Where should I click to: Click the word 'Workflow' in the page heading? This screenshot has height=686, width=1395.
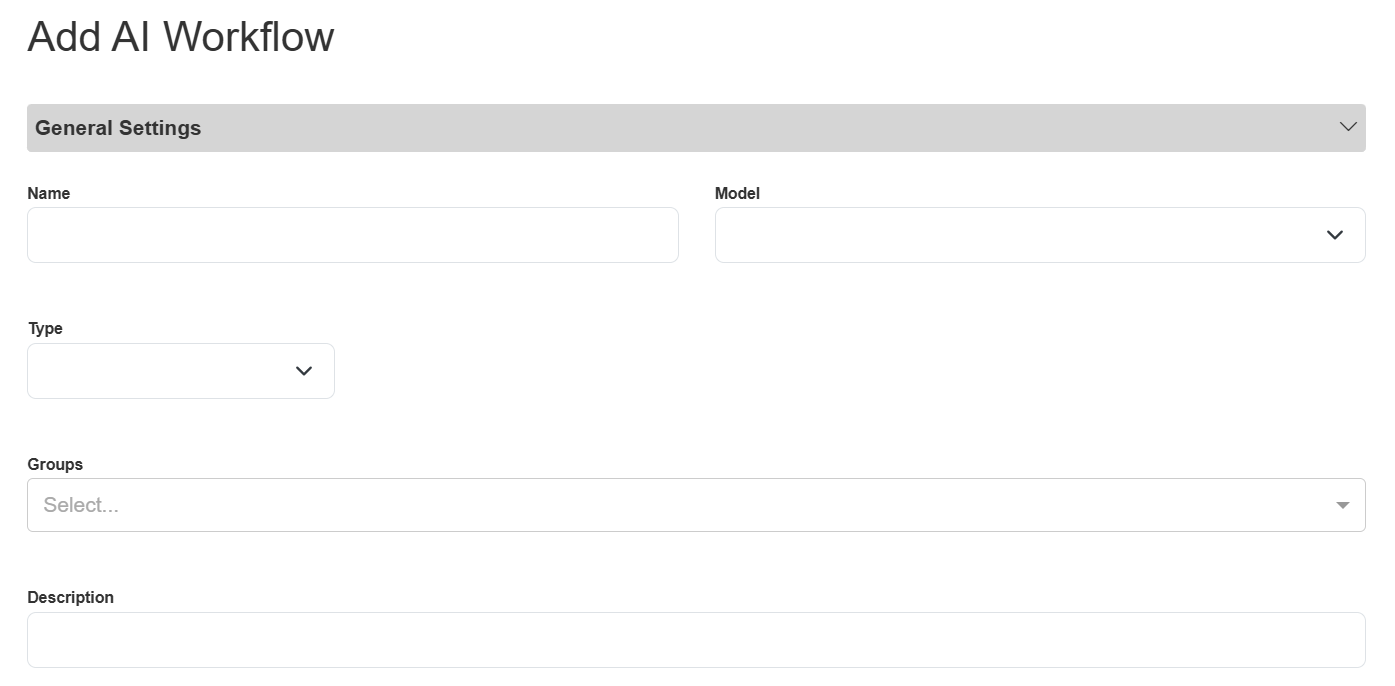coord(248,37)
